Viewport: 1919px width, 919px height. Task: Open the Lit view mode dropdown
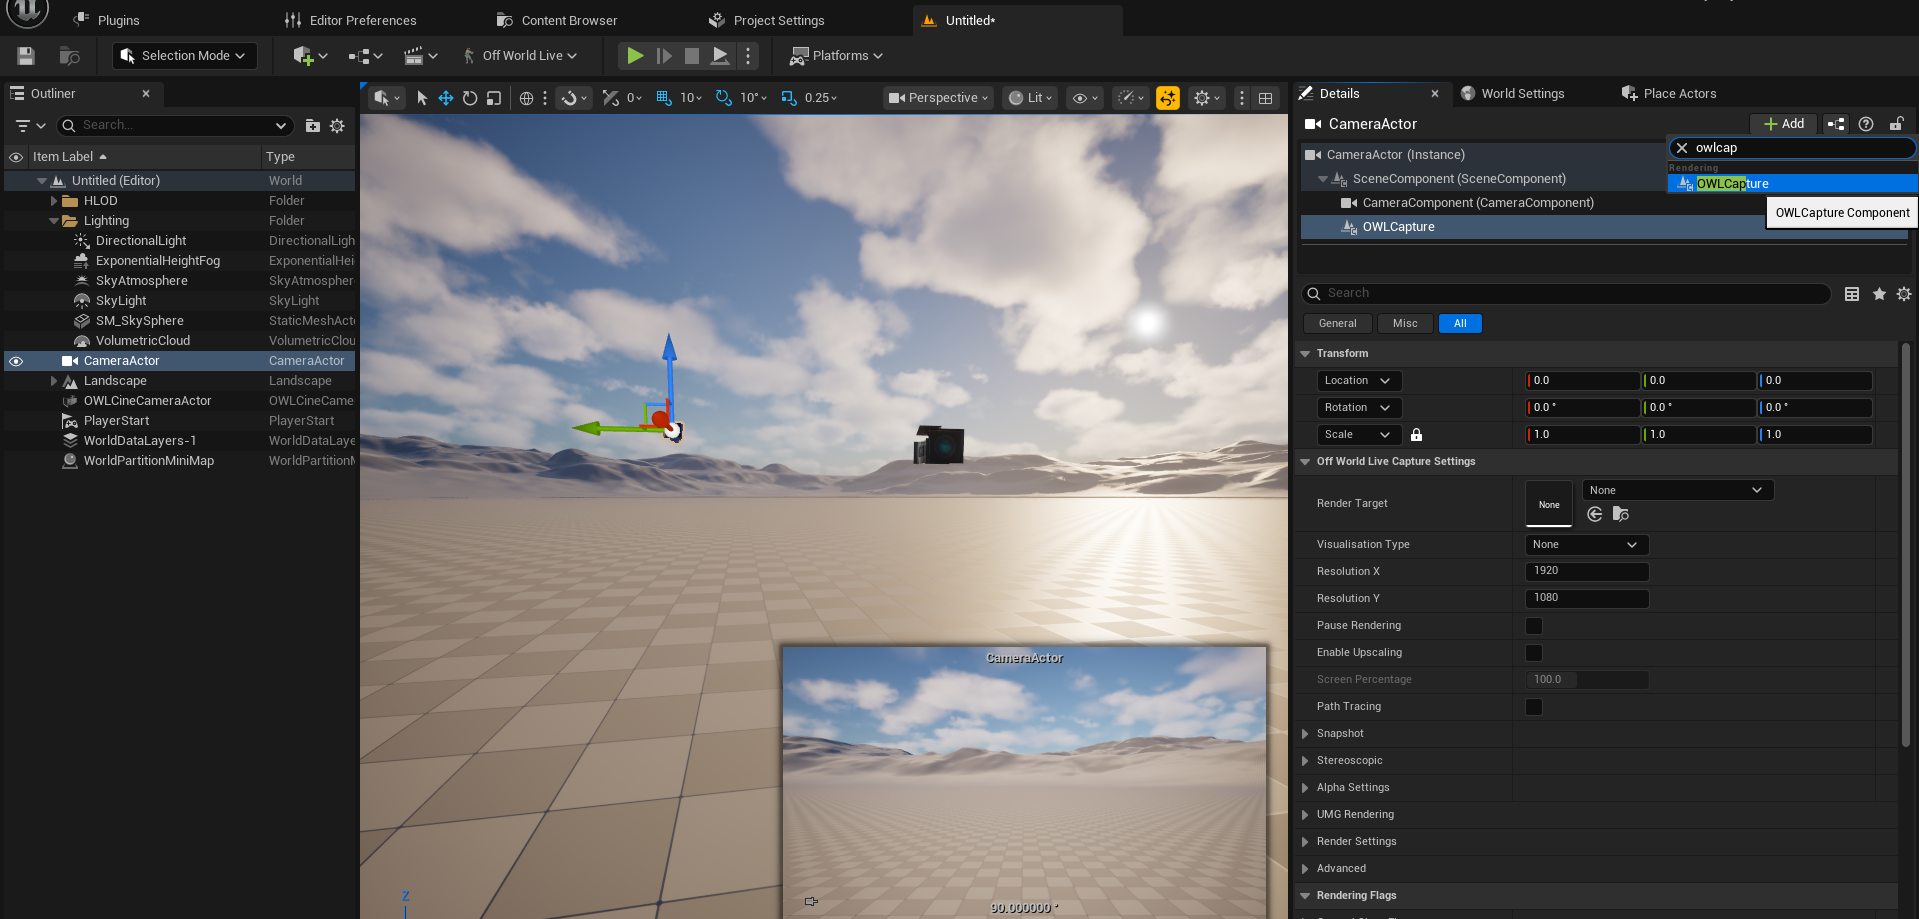click(1030, 98)
